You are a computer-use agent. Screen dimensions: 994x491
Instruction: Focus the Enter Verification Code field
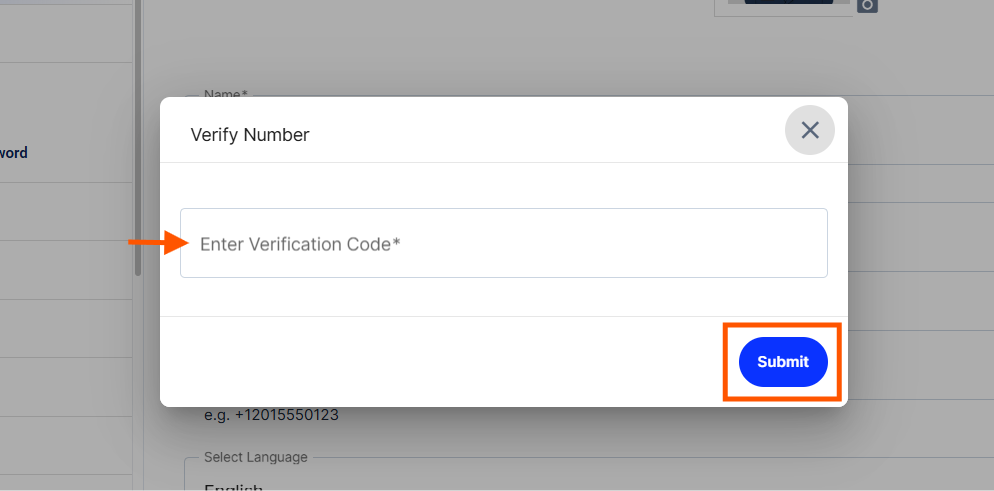point(504,243)
